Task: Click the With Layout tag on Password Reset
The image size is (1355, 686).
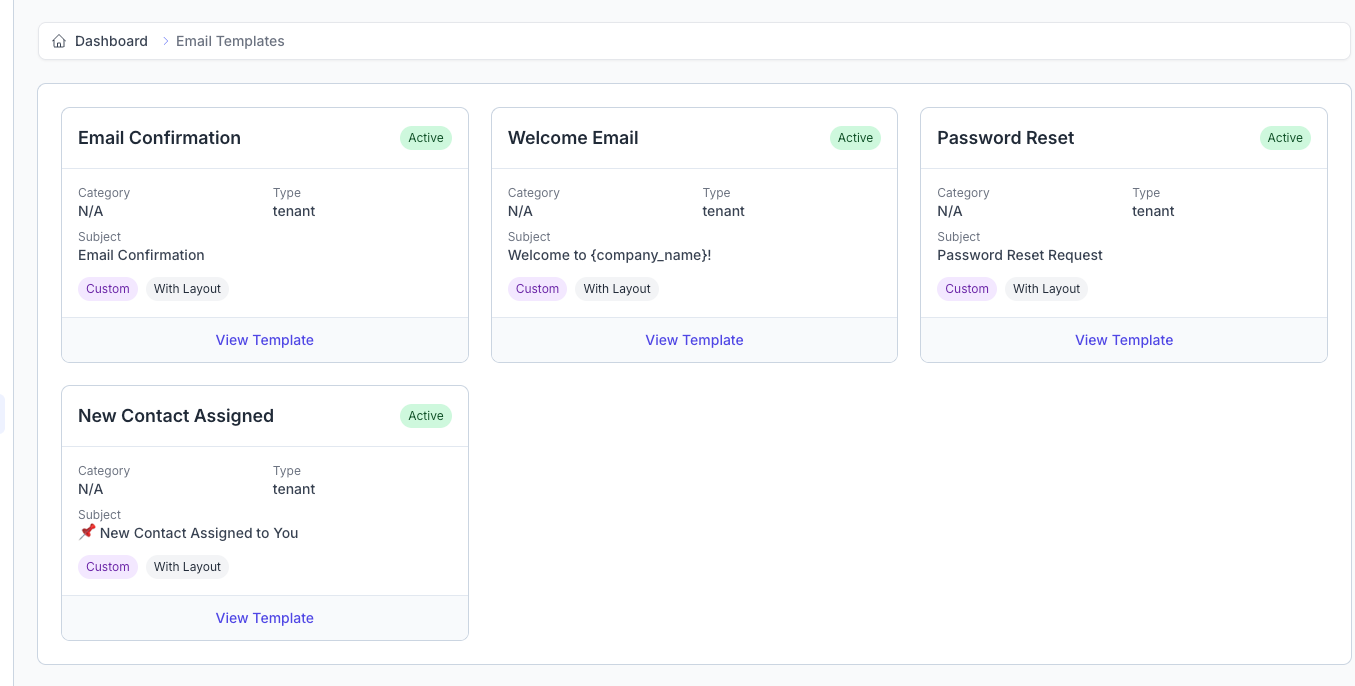Action: point(1046,288)
